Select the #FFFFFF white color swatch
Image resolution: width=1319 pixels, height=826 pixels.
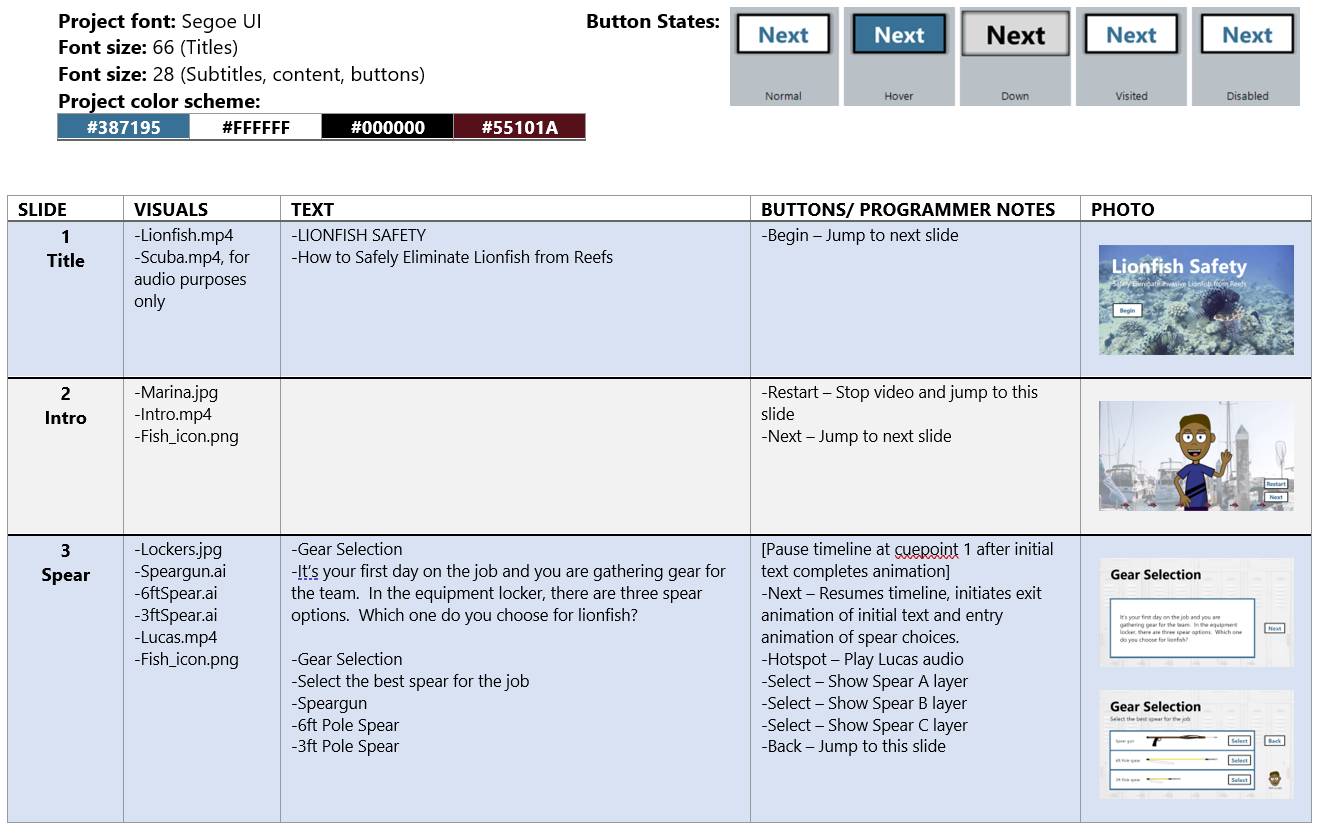click(255, 127)
